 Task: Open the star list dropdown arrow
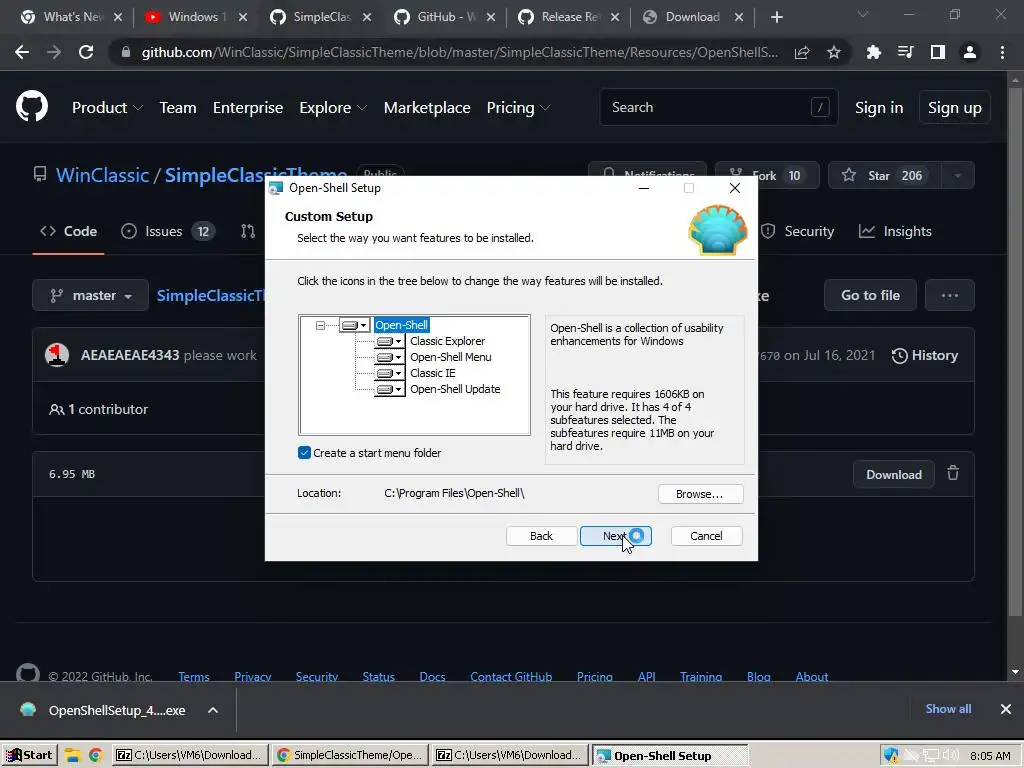coord(958,175)
